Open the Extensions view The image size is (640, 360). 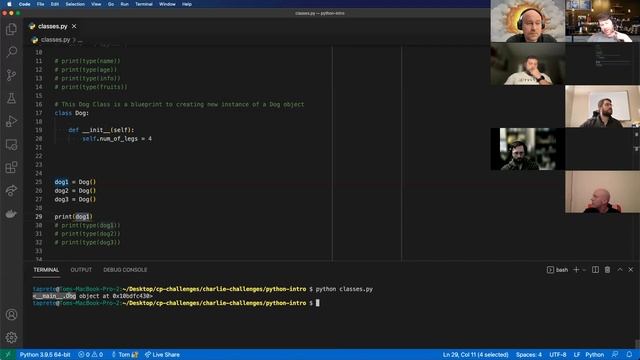(11, 167)
